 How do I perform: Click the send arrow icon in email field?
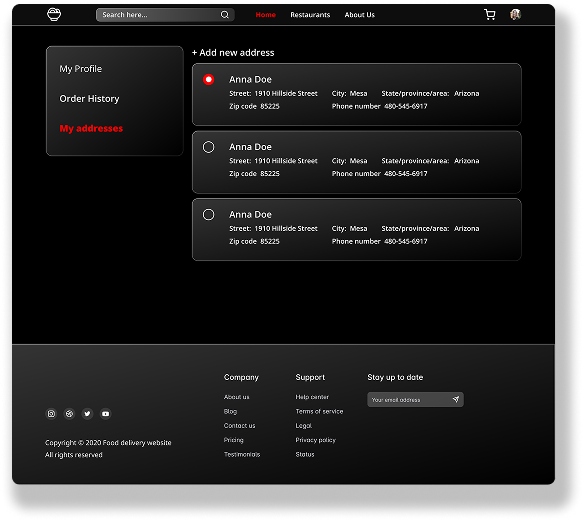pyautogui.click(x=456, y=399)
